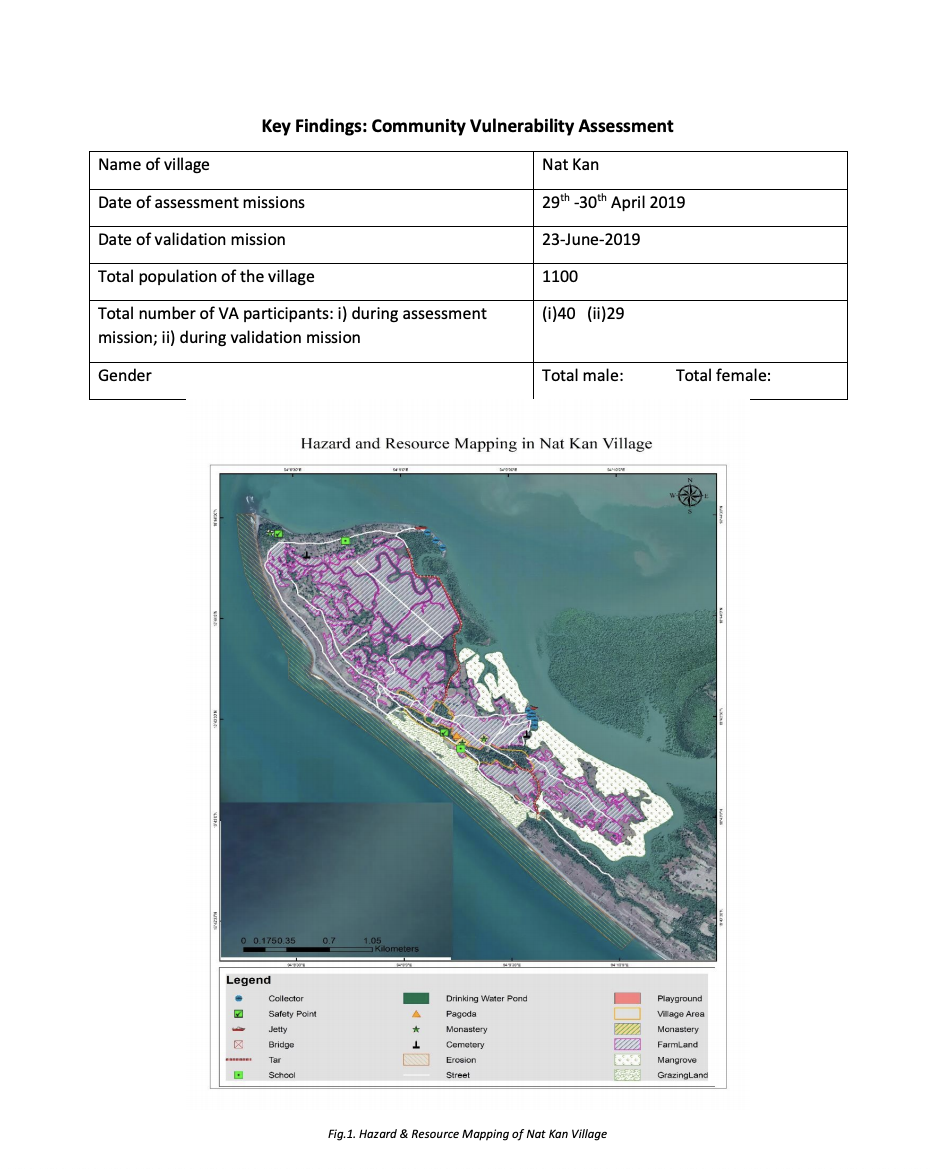Image resolution: width=931 pixels, height=1169 pixels.
Task: Click the Bridge symbol in the legend
Action: [x=239, y=1045]
